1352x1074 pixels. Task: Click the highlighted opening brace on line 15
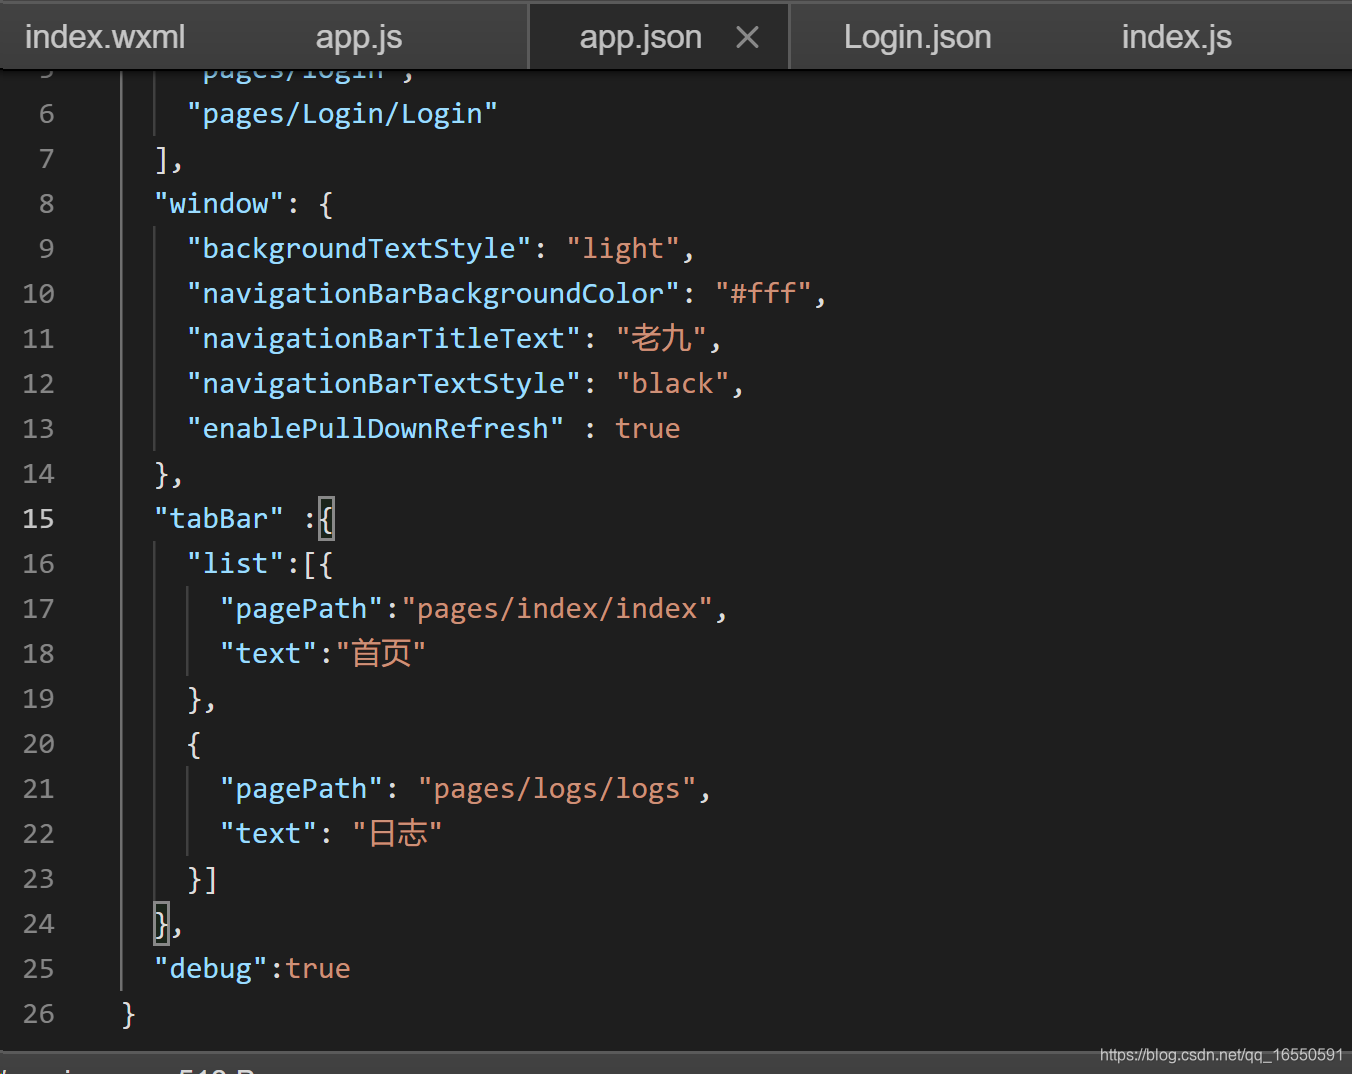[x=326, y=519]
